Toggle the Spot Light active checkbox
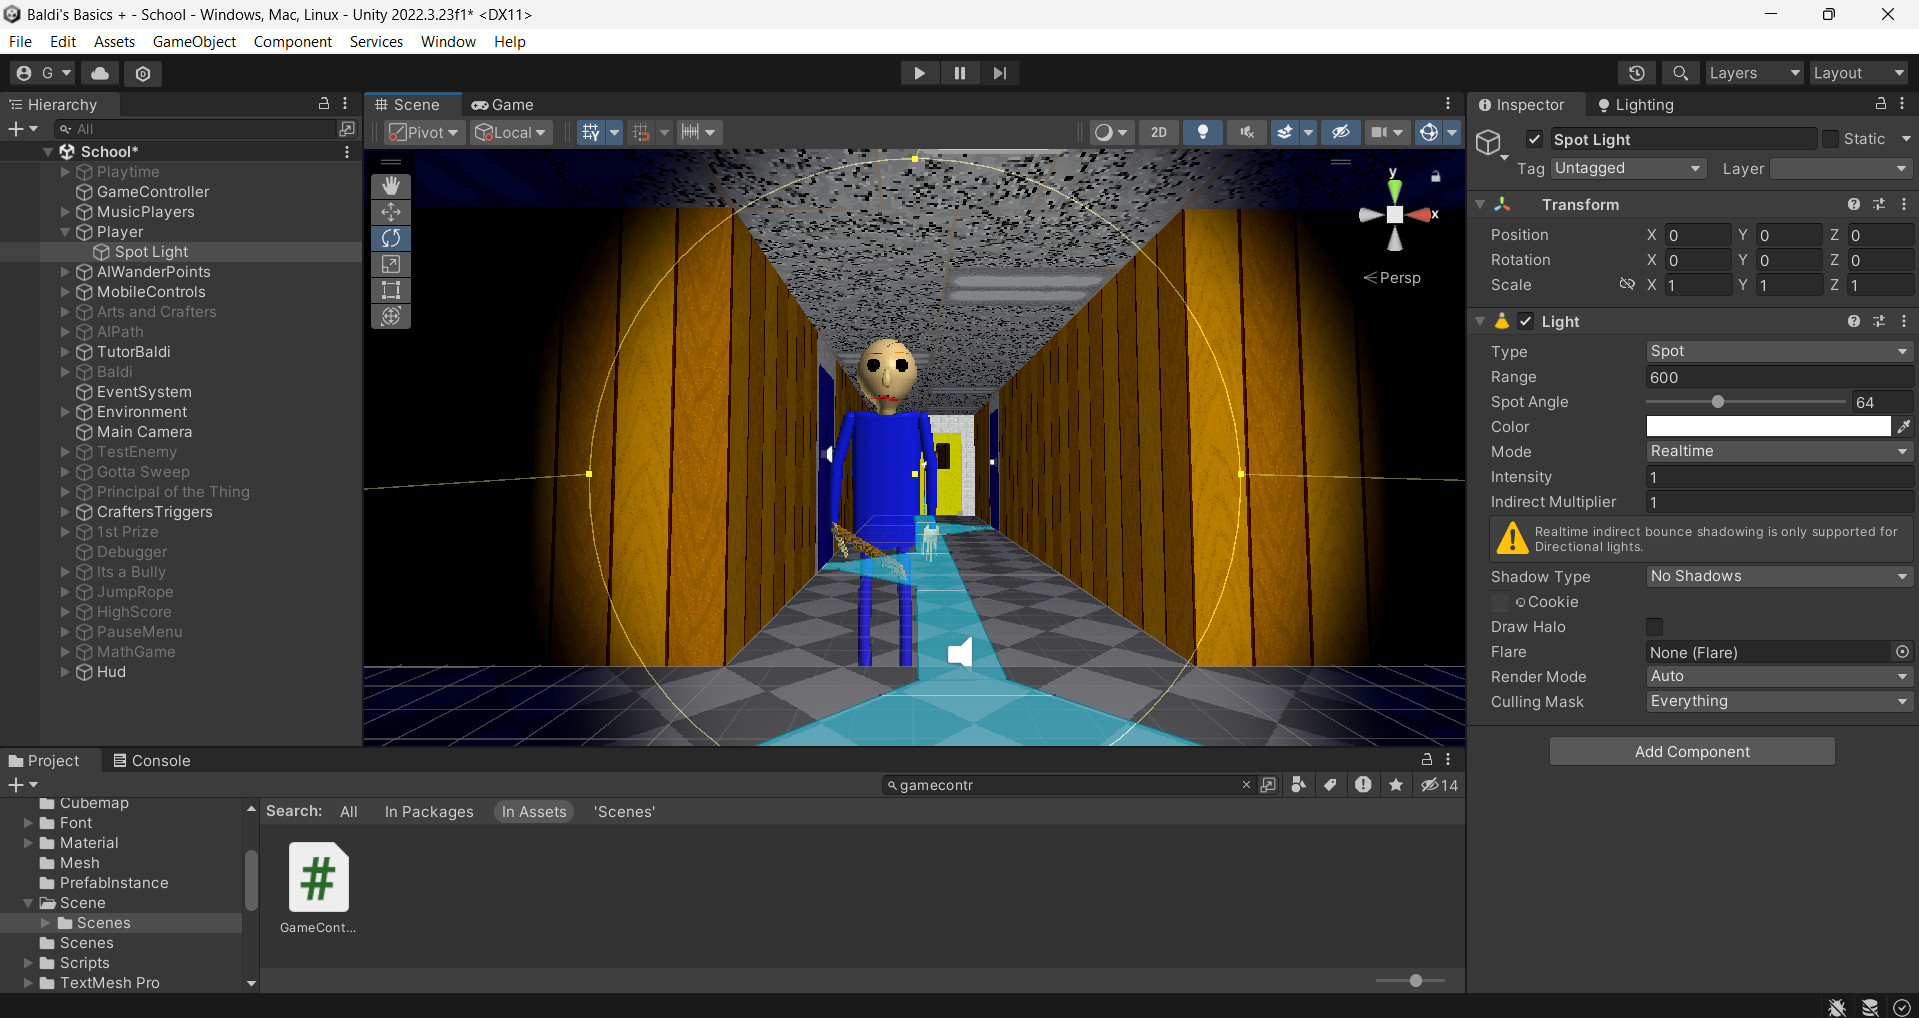This screenshot has width=1919, height=1018. [x=1534, y=139]
